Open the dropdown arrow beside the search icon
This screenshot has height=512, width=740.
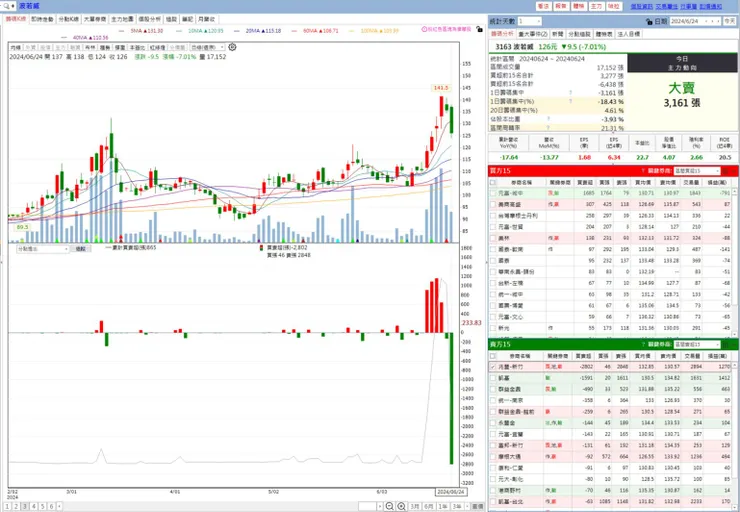13,6
